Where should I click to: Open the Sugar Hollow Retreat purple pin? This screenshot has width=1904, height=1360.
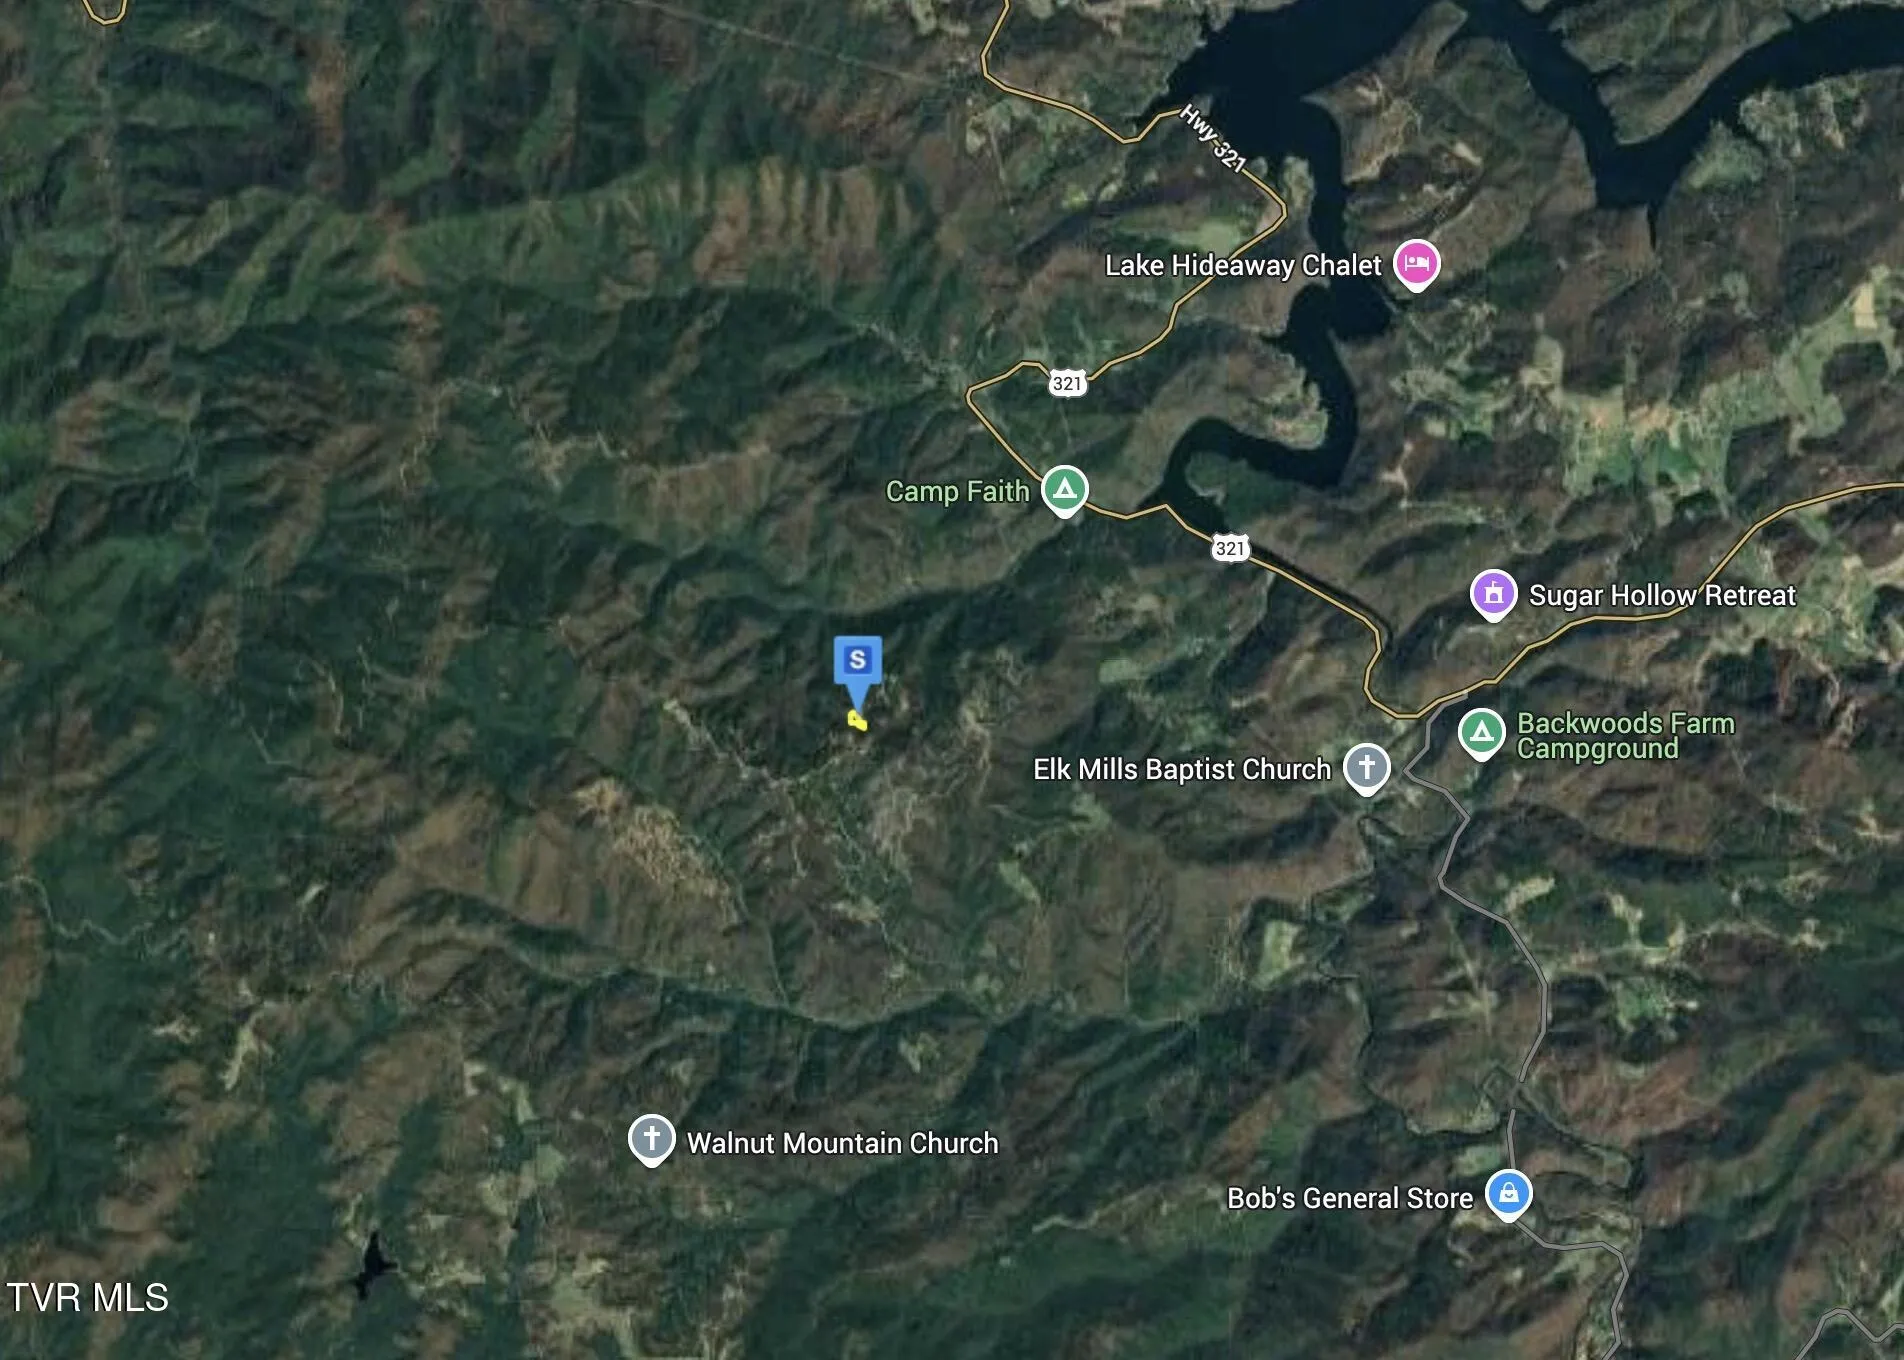click(x=1493, y=595)
